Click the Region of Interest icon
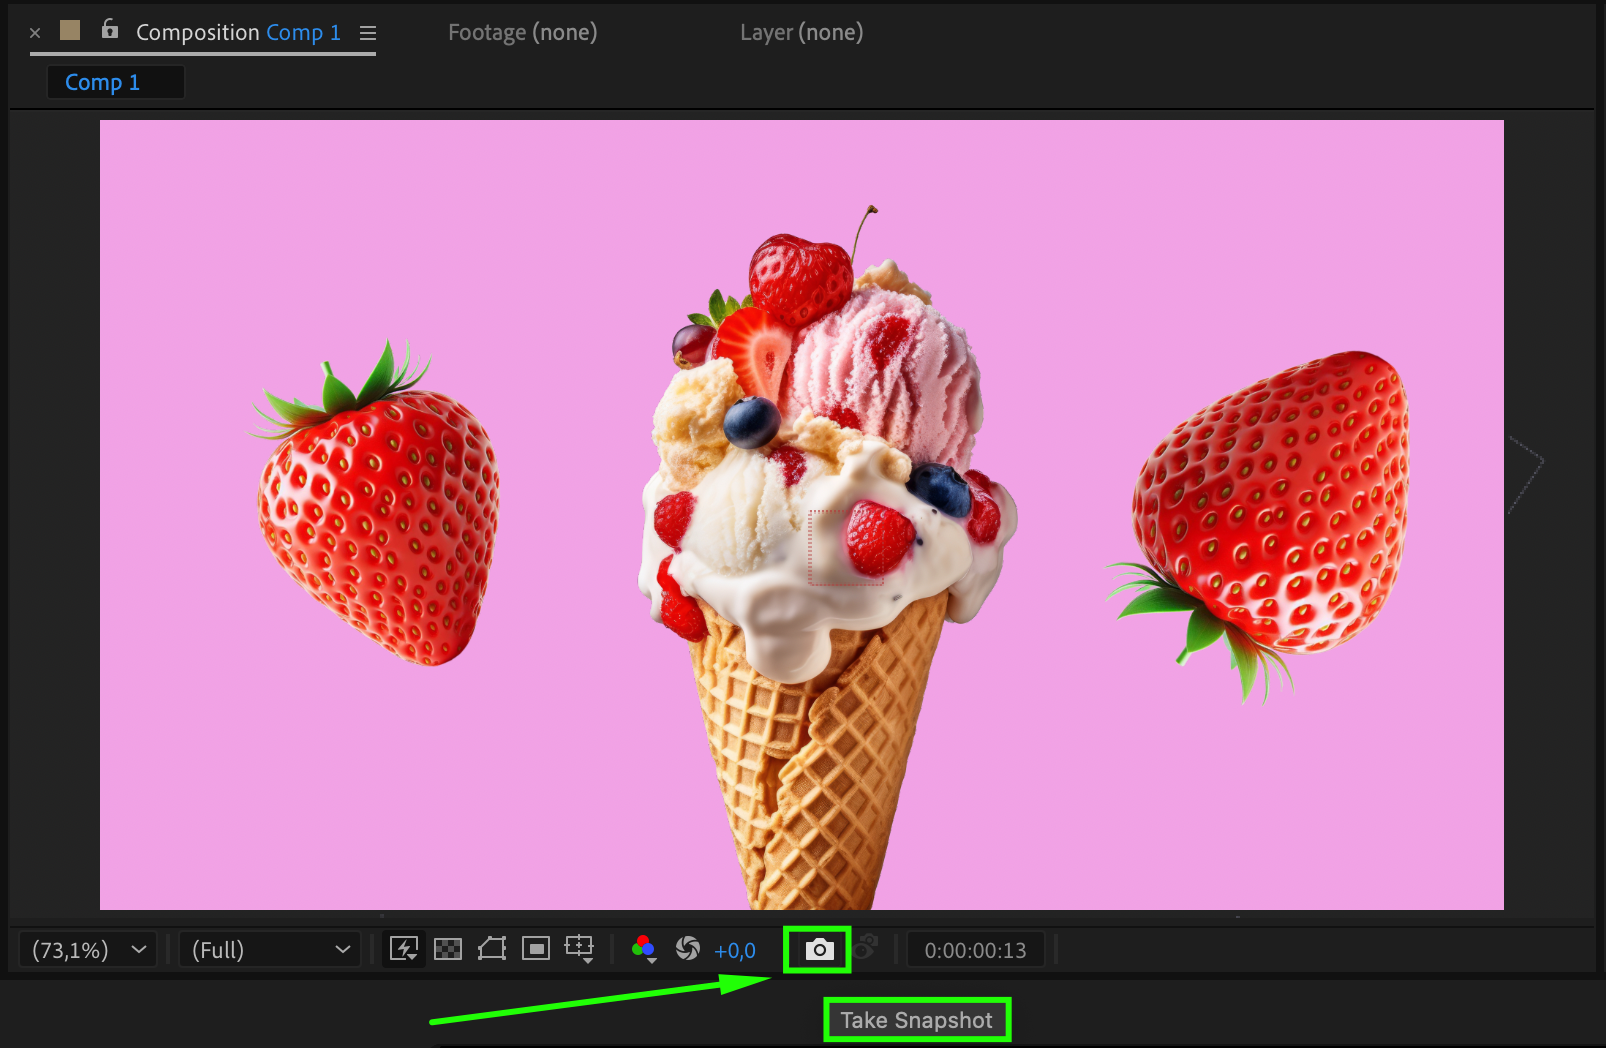This screenshot has height=1048, width=1606. 536,949
